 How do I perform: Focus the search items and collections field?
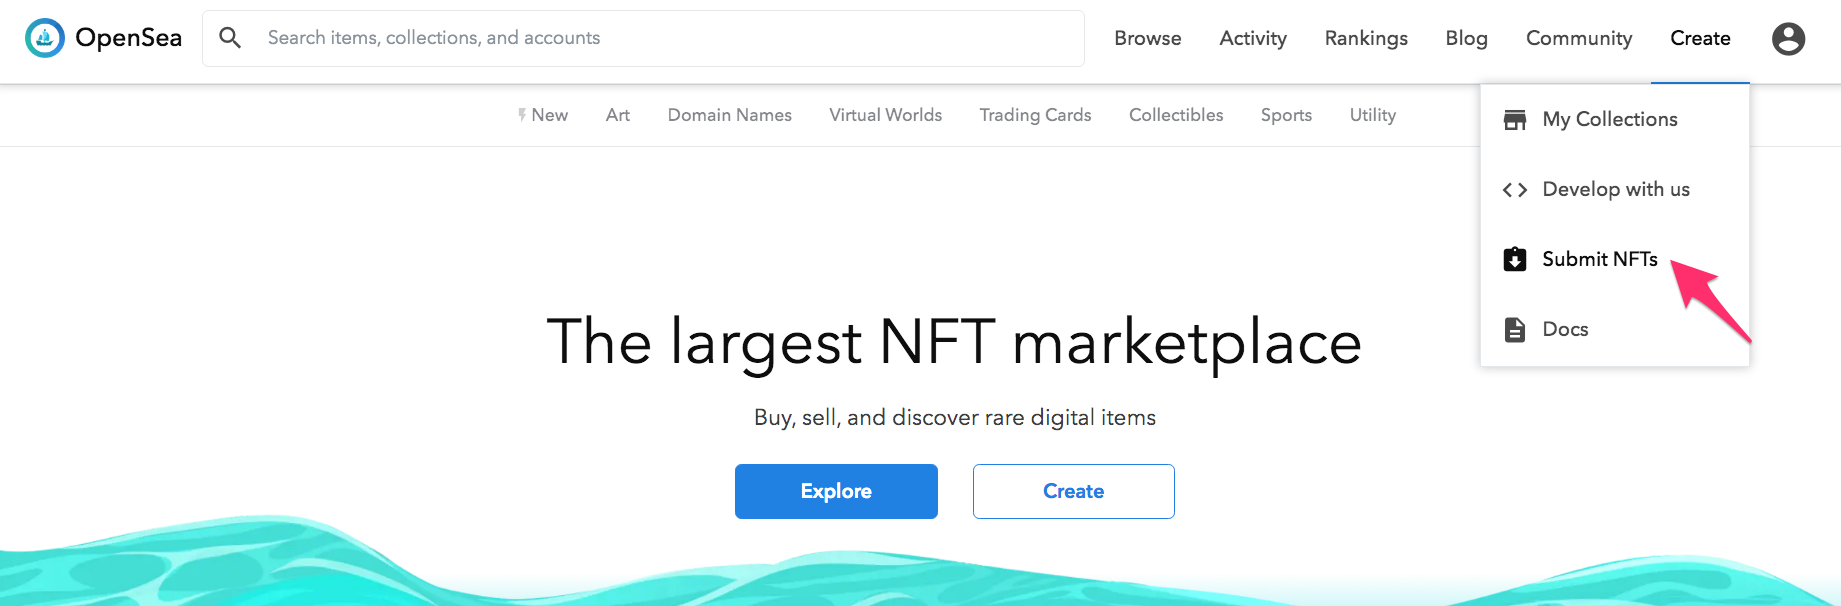(643, 38)
